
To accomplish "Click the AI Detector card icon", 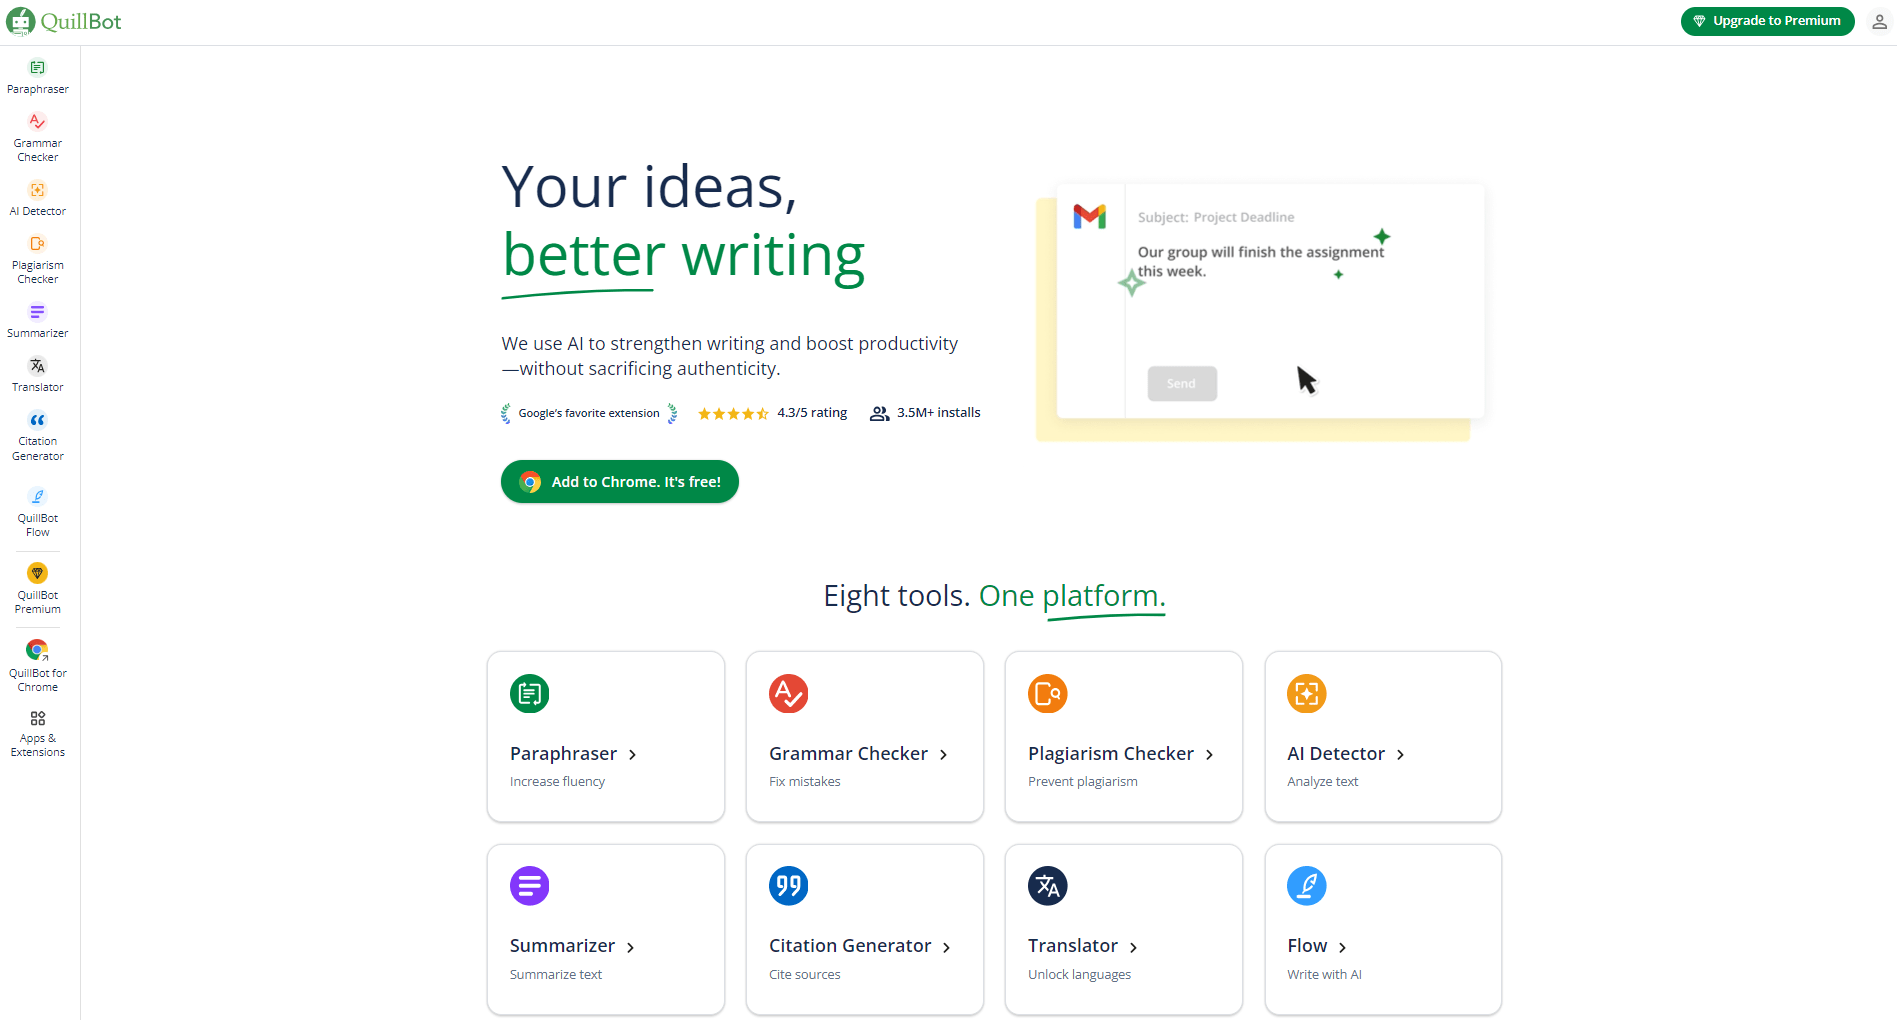I will (x=1306, y=693).
